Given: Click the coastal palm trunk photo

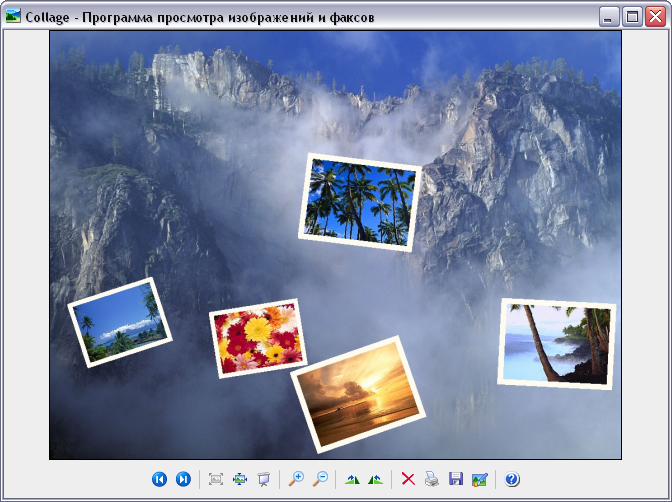Looking at the screenshot, I should [x=557, y=344].
